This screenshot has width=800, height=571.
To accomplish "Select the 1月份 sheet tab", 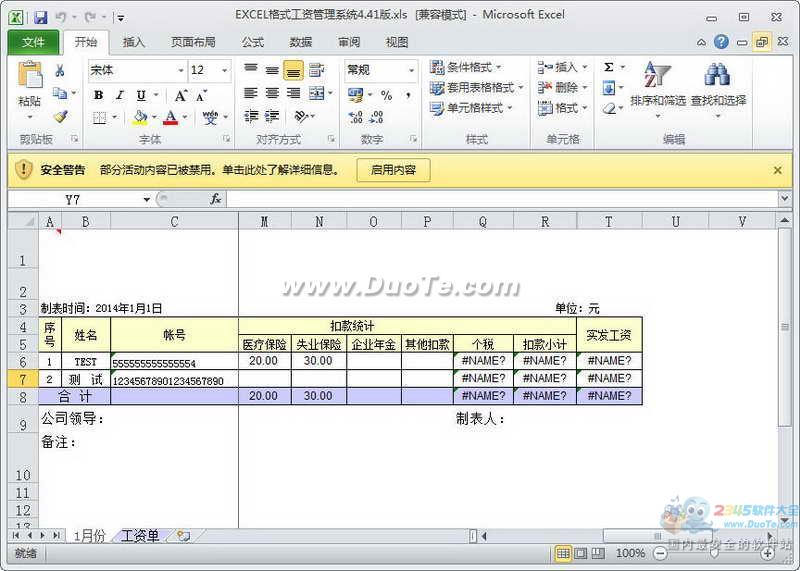I will 90,536.
